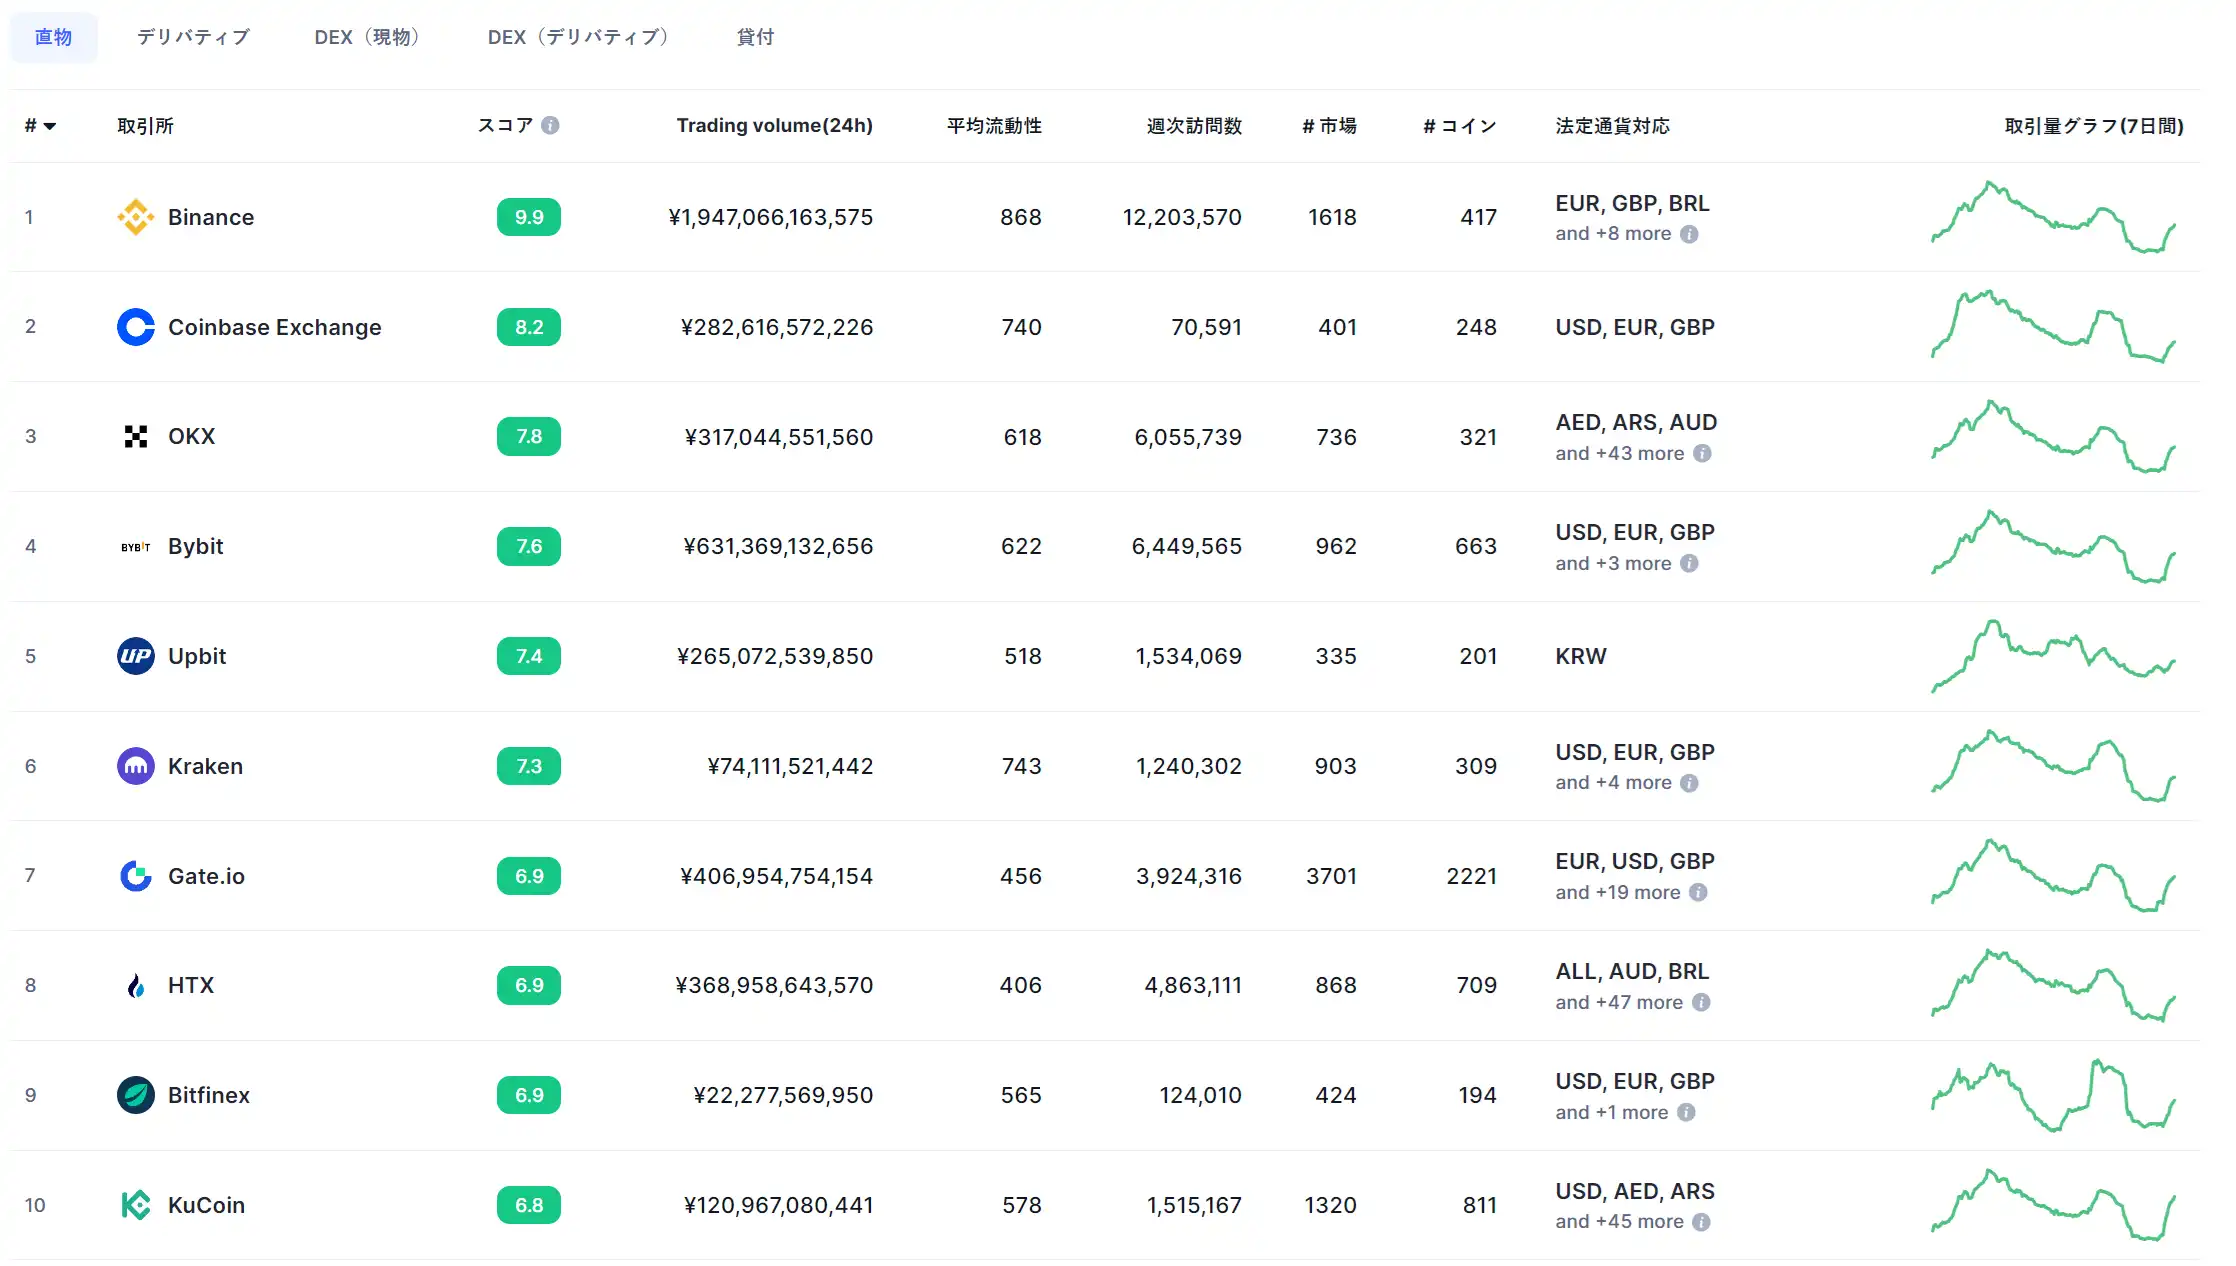The height and width of the screenshot is (1266, 2236).
Task: Sort by 平均流動性 column header
Action: tap(994, 126)
